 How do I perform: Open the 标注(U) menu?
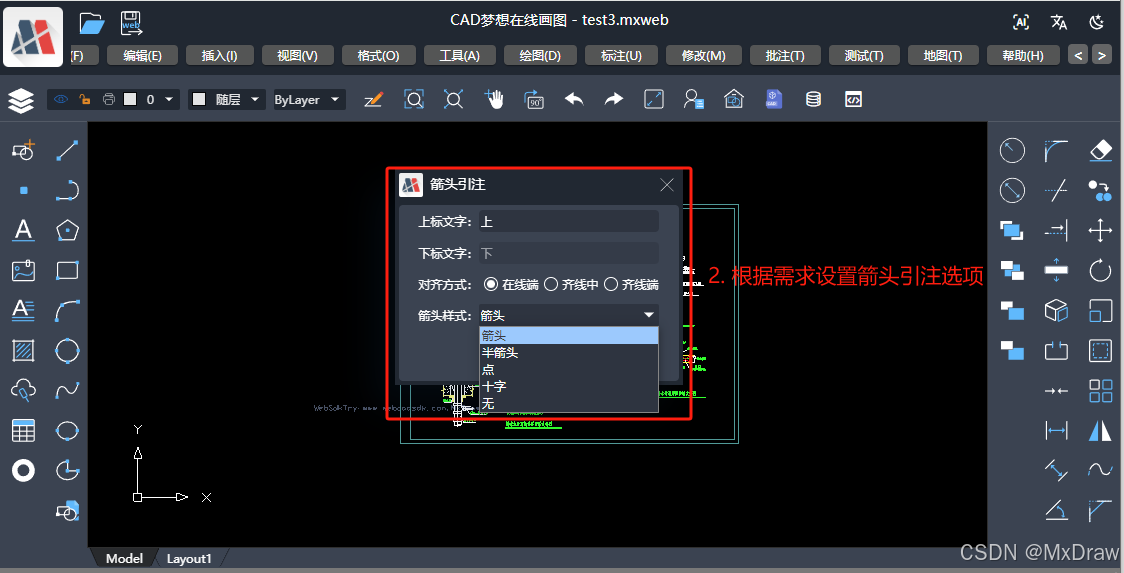click(x=621, y=55)
